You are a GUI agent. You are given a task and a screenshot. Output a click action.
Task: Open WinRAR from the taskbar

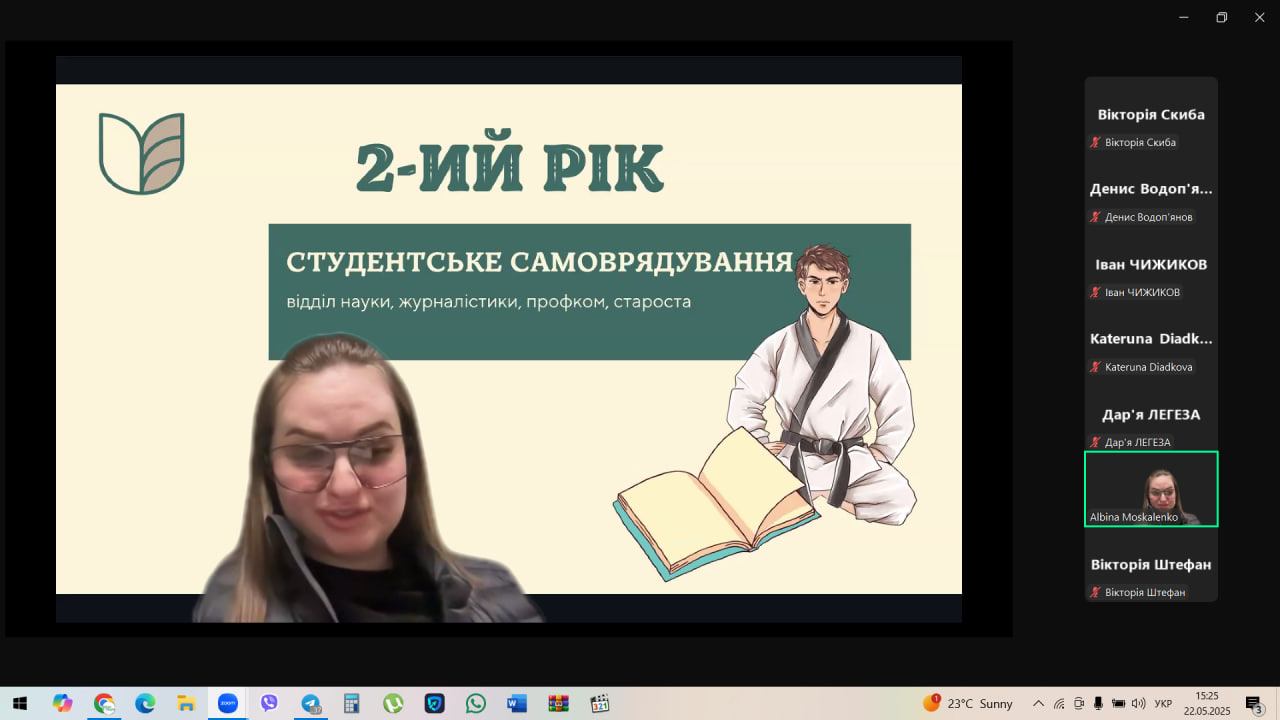[558, 703]
